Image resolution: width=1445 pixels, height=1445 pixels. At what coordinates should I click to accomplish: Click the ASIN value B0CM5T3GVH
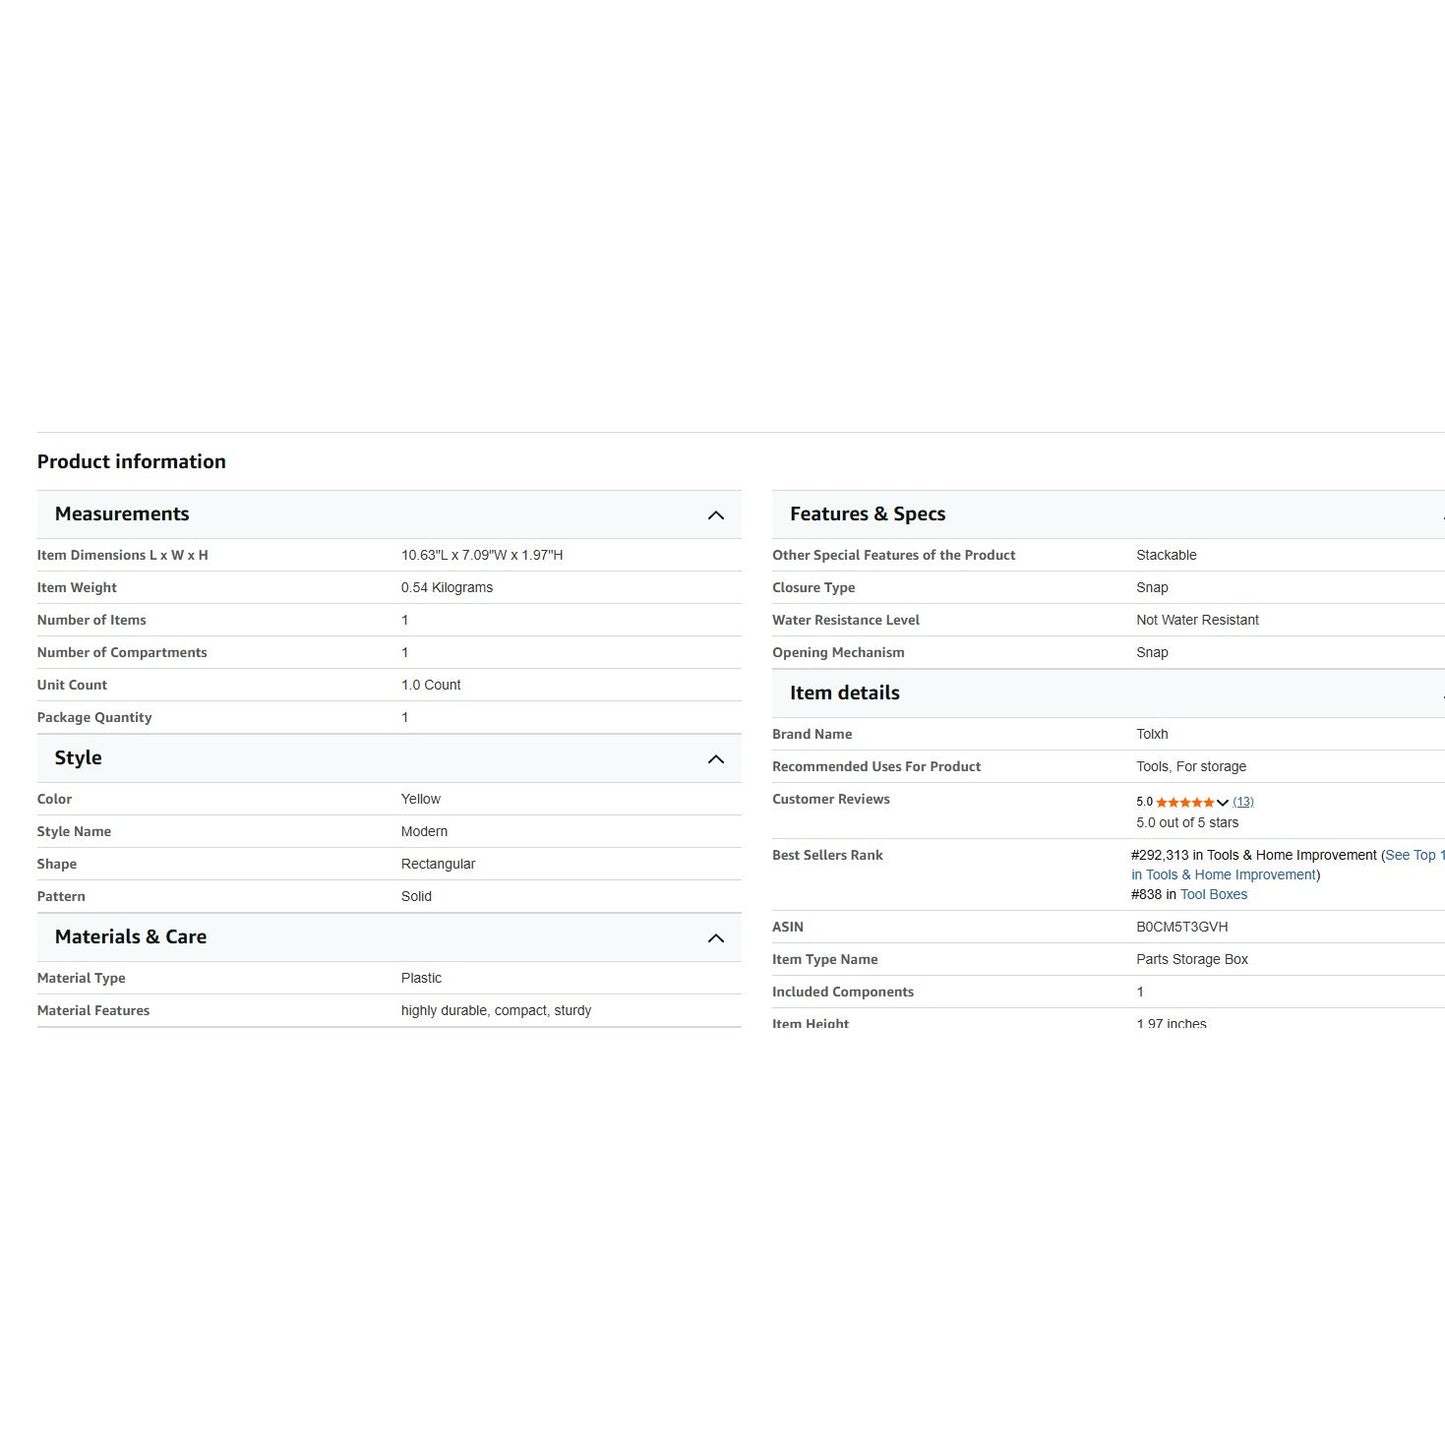click(1181, 927)
